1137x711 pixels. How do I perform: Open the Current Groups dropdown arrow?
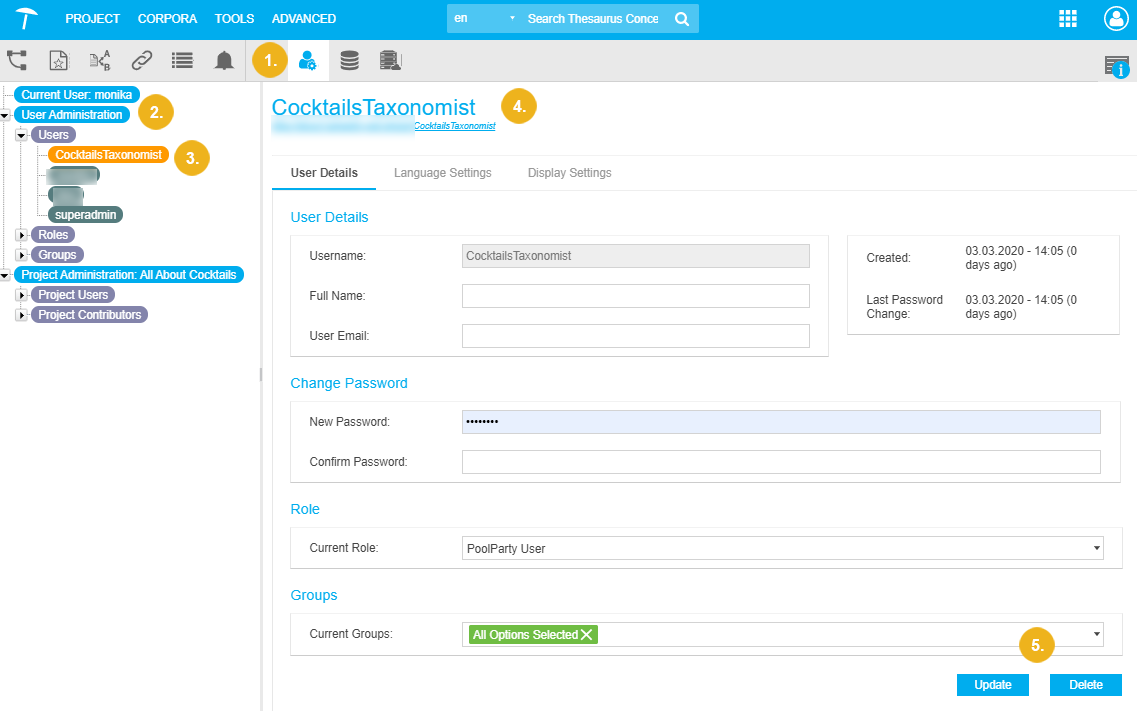pyautogui.click(x=1096, y=634)
